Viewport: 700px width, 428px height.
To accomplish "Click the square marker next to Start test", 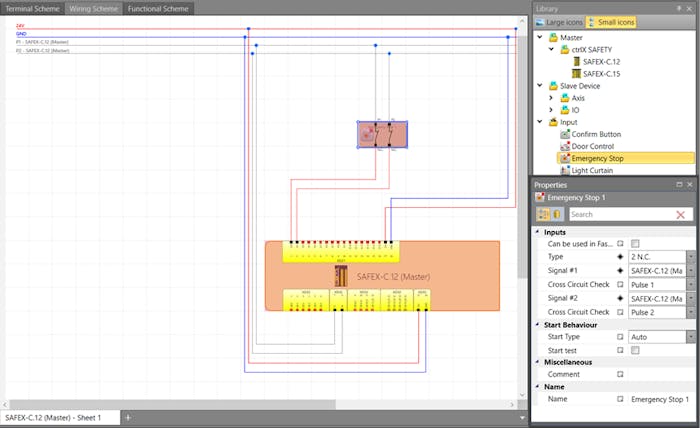I will [x=620, y=350].
